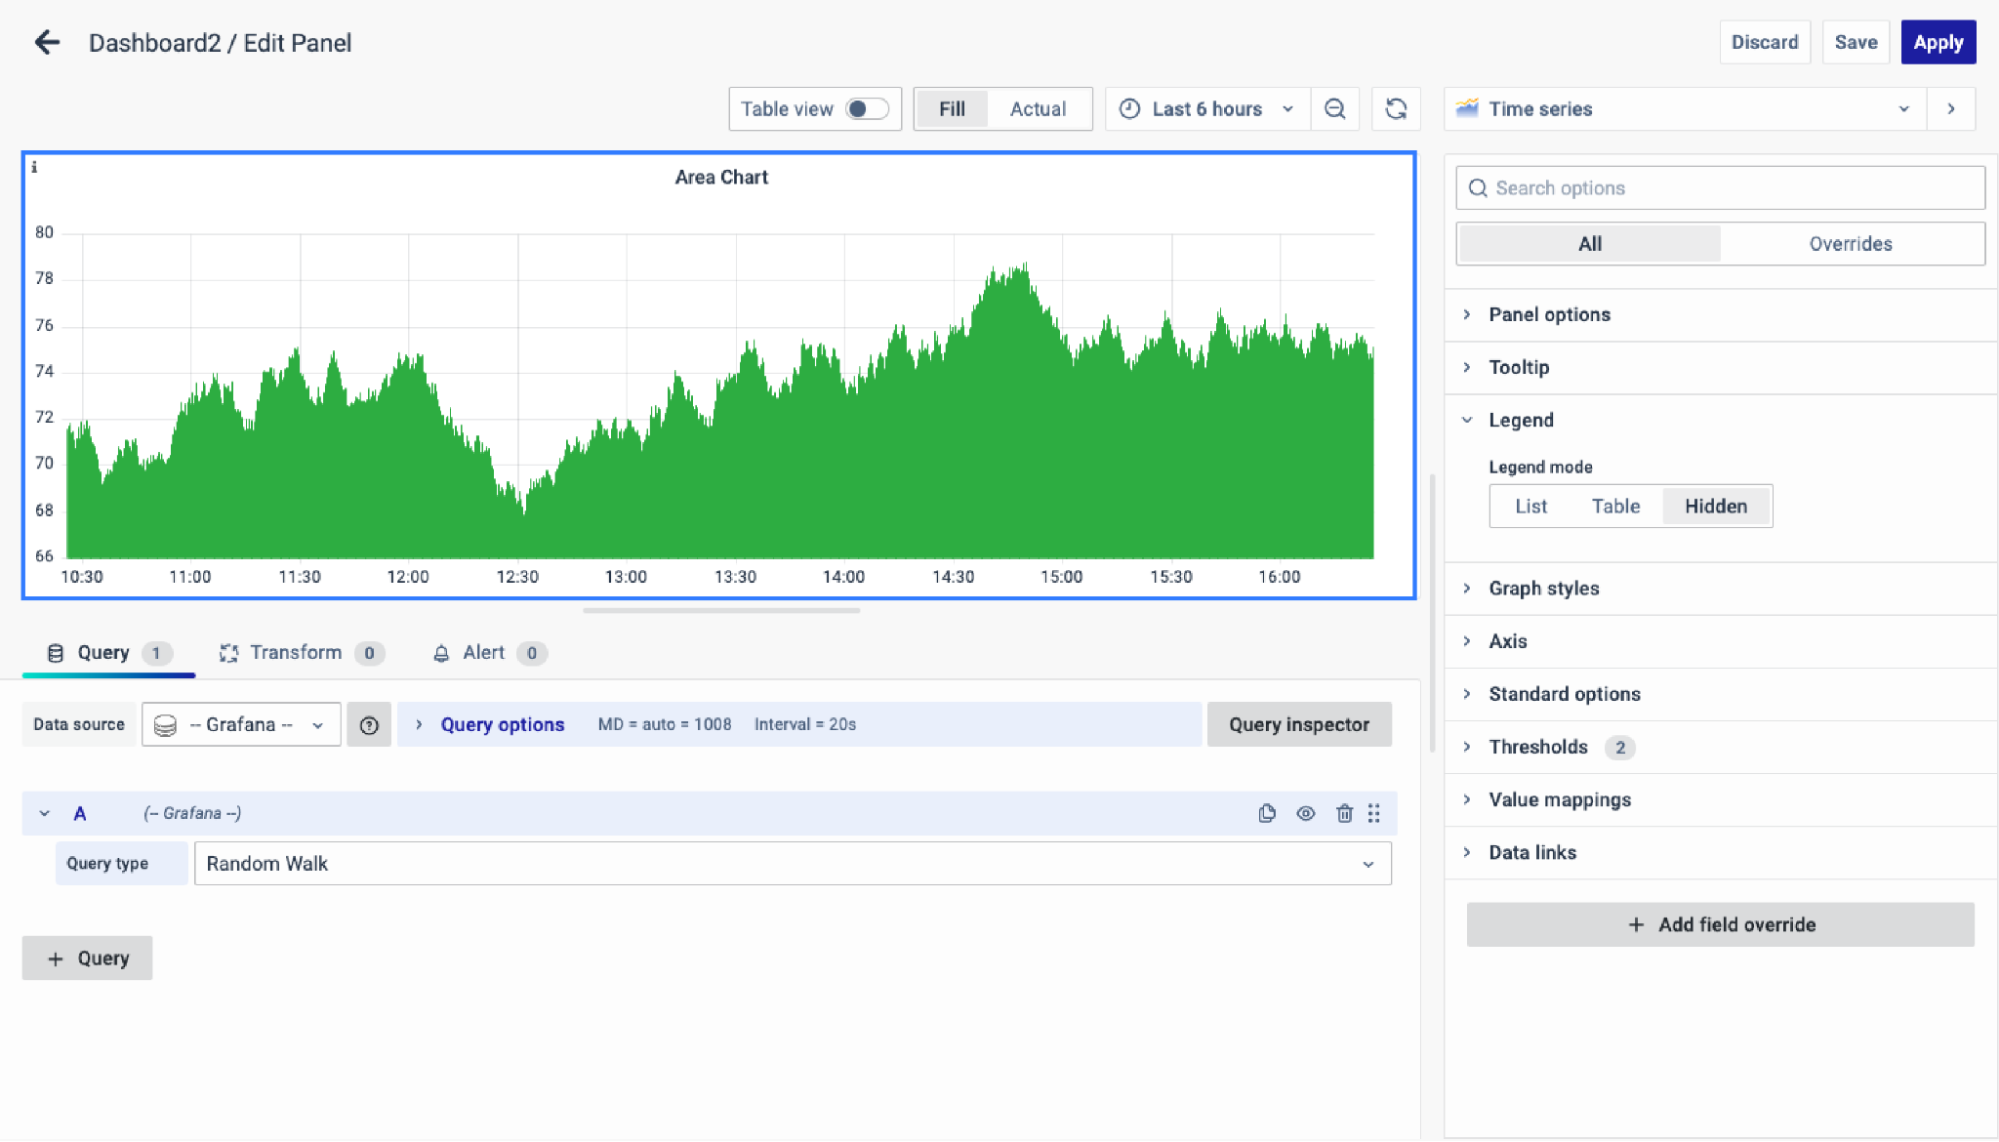Expand the Graph styles section
This screenshot has height=1142, width=1999.
[1543, 588]
